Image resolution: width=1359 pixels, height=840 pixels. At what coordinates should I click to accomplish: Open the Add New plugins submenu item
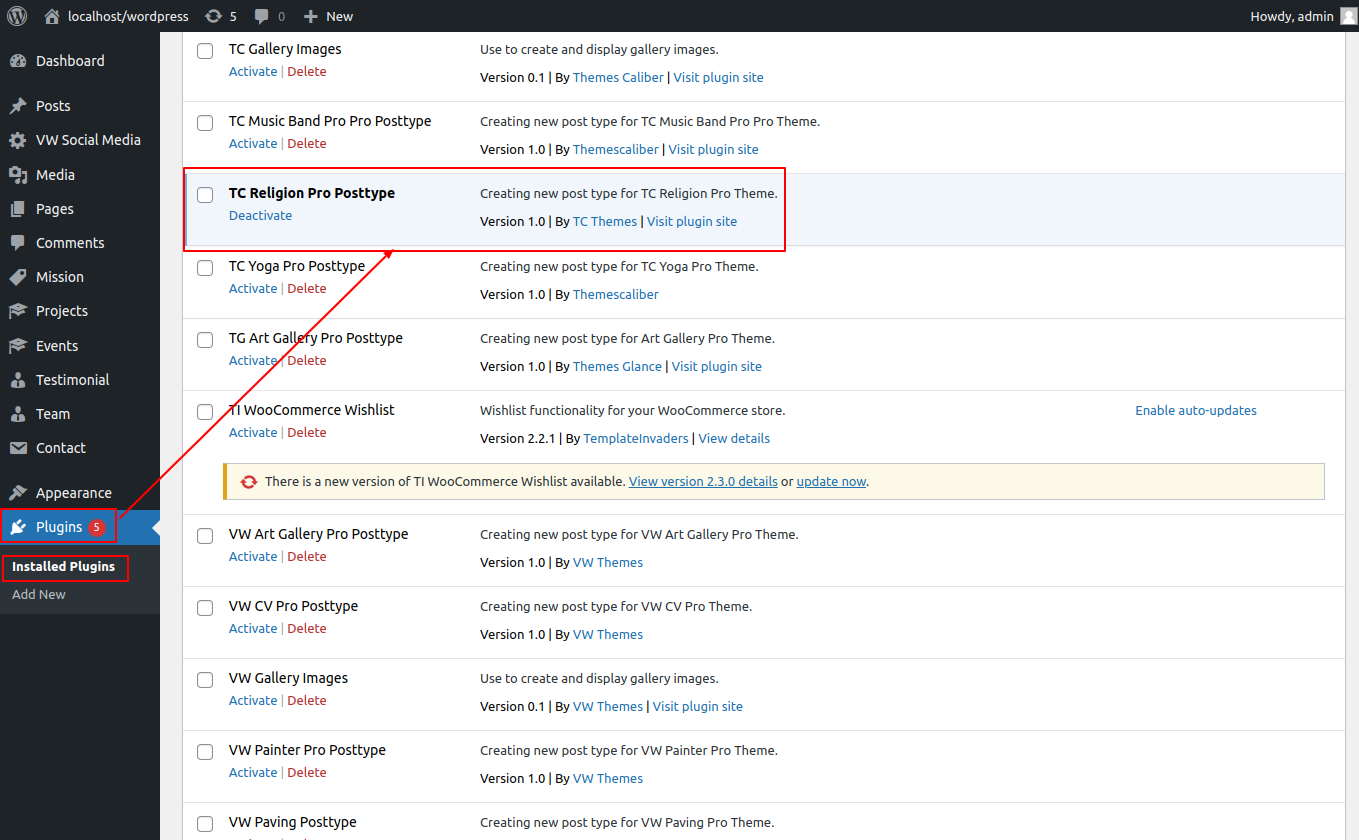(x=39, y=595)
